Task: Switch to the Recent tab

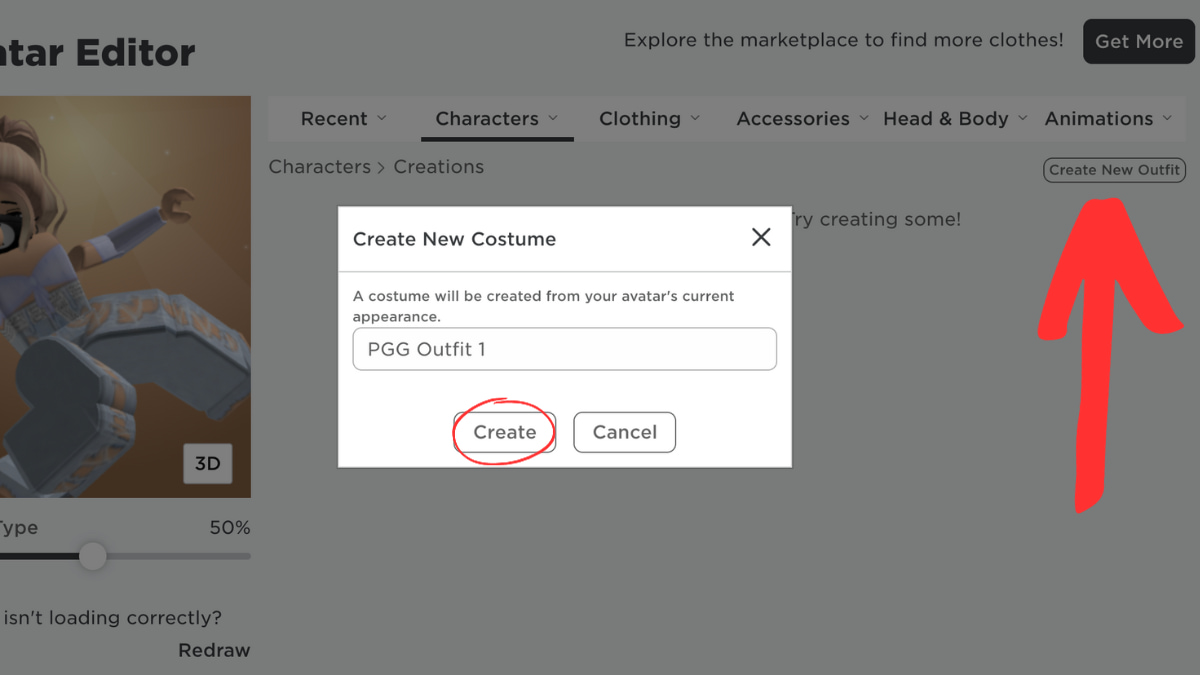Action: [x=334, y=118]
